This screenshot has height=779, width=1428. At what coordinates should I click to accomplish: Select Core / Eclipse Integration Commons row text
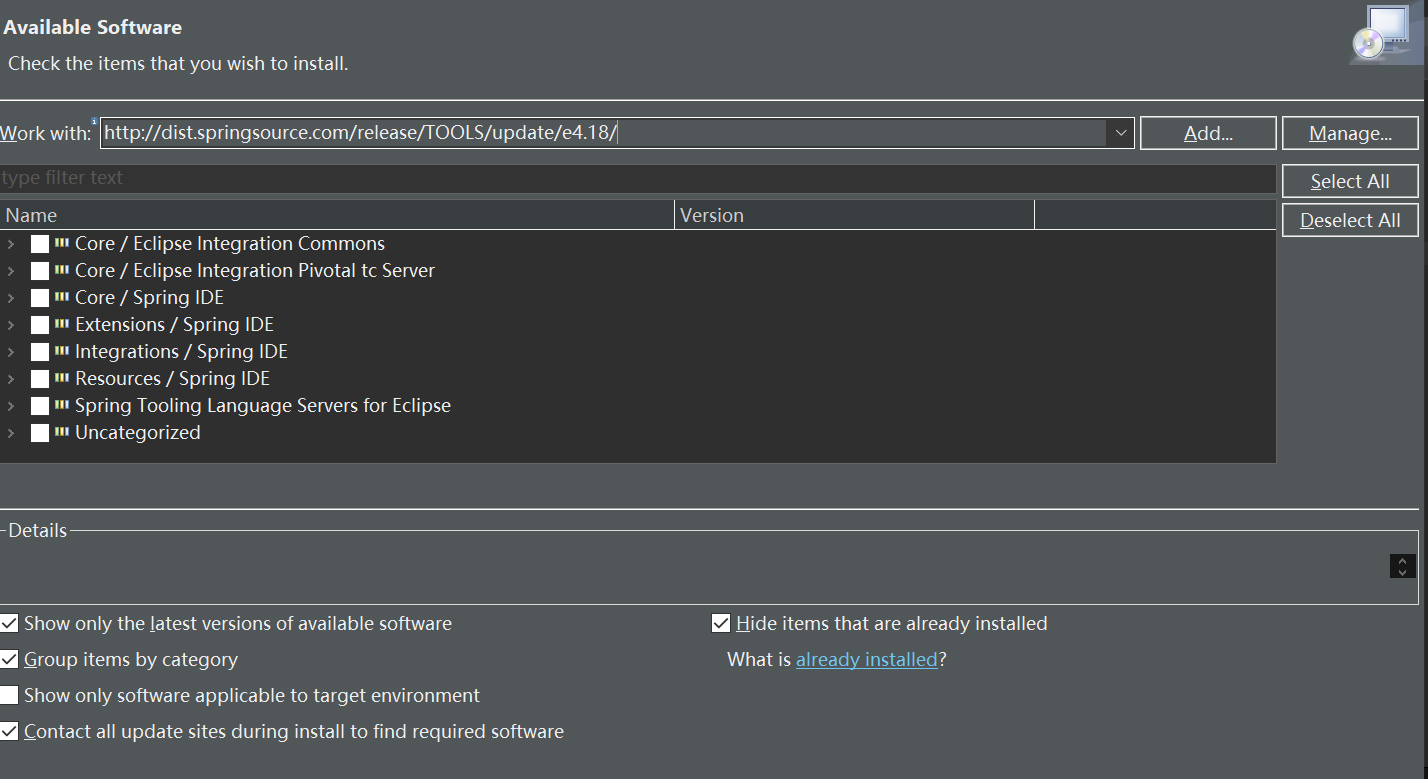tap(230, 243)
